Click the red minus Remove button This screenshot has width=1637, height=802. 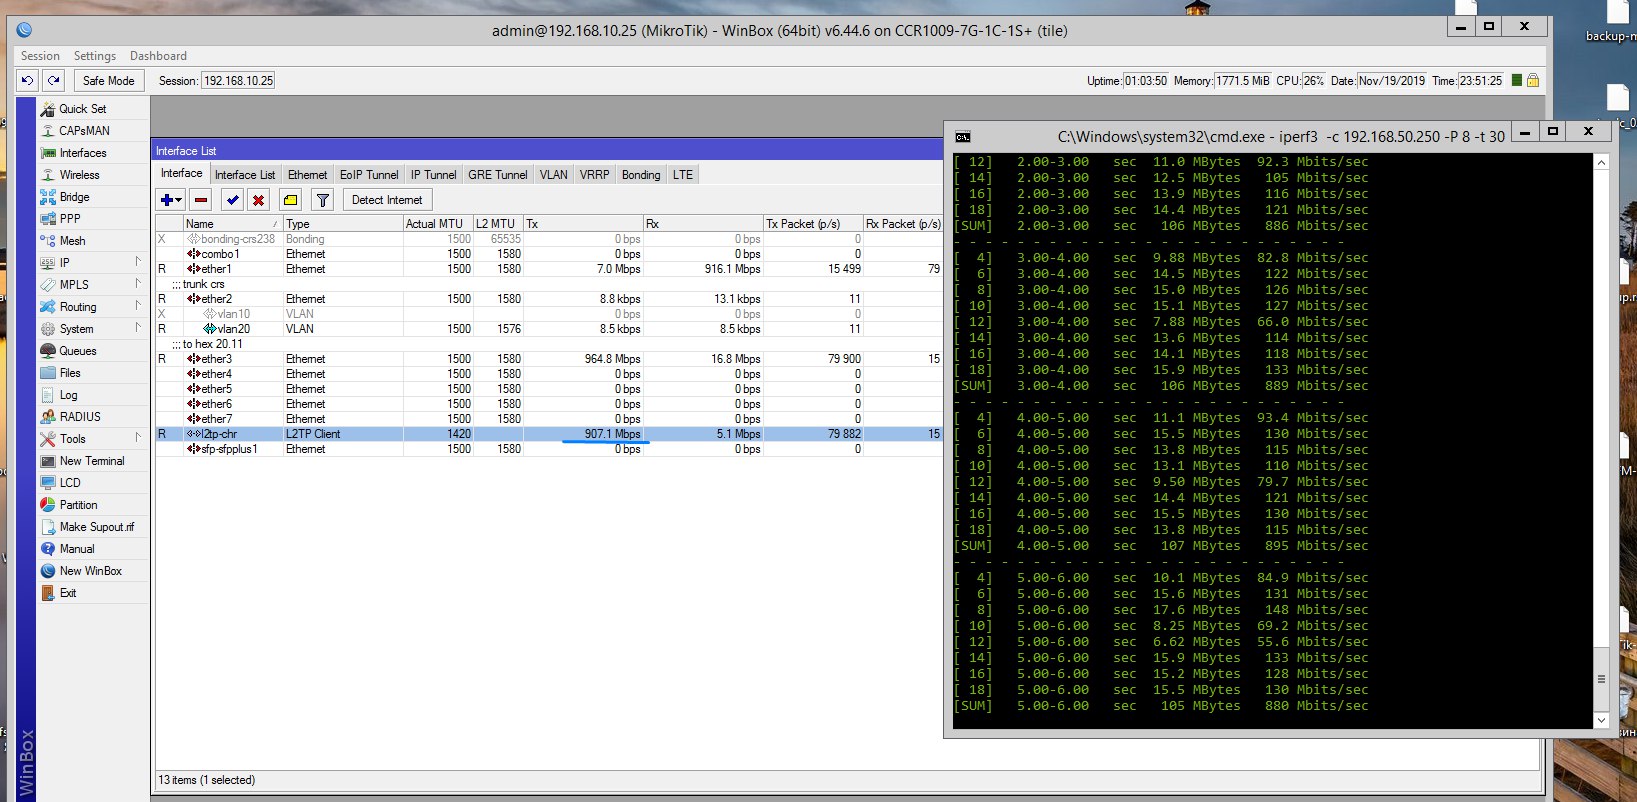[x=201, y=199]
